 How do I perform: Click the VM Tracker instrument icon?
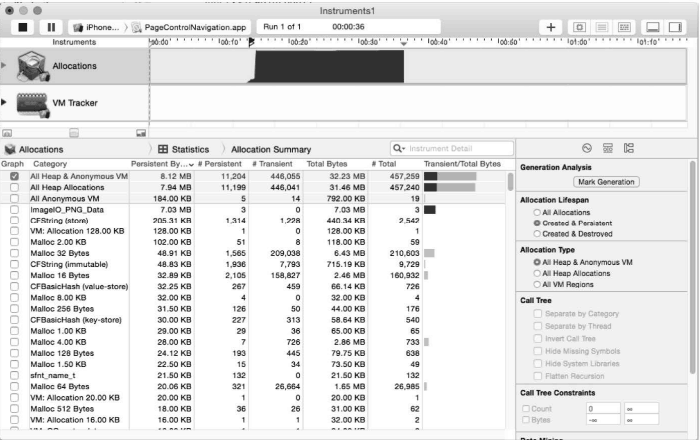(x=28, y=102)
